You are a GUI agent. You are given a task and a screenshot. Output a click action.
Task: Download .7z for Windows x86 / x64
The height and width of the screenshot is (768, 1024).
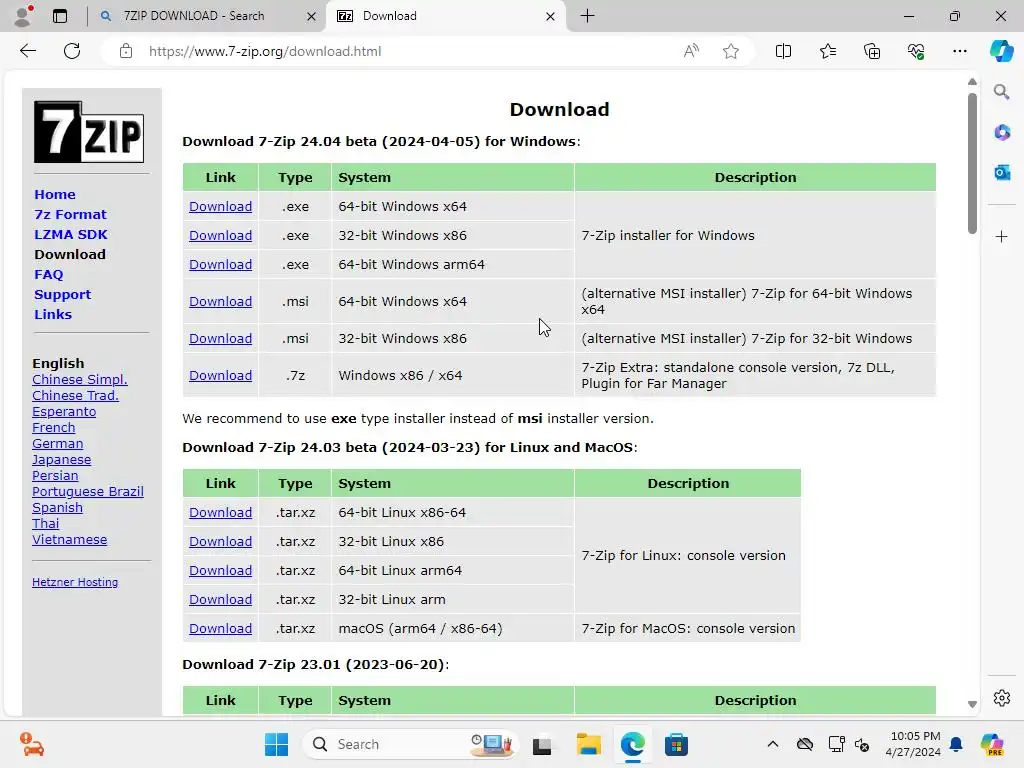pos(220,376)
